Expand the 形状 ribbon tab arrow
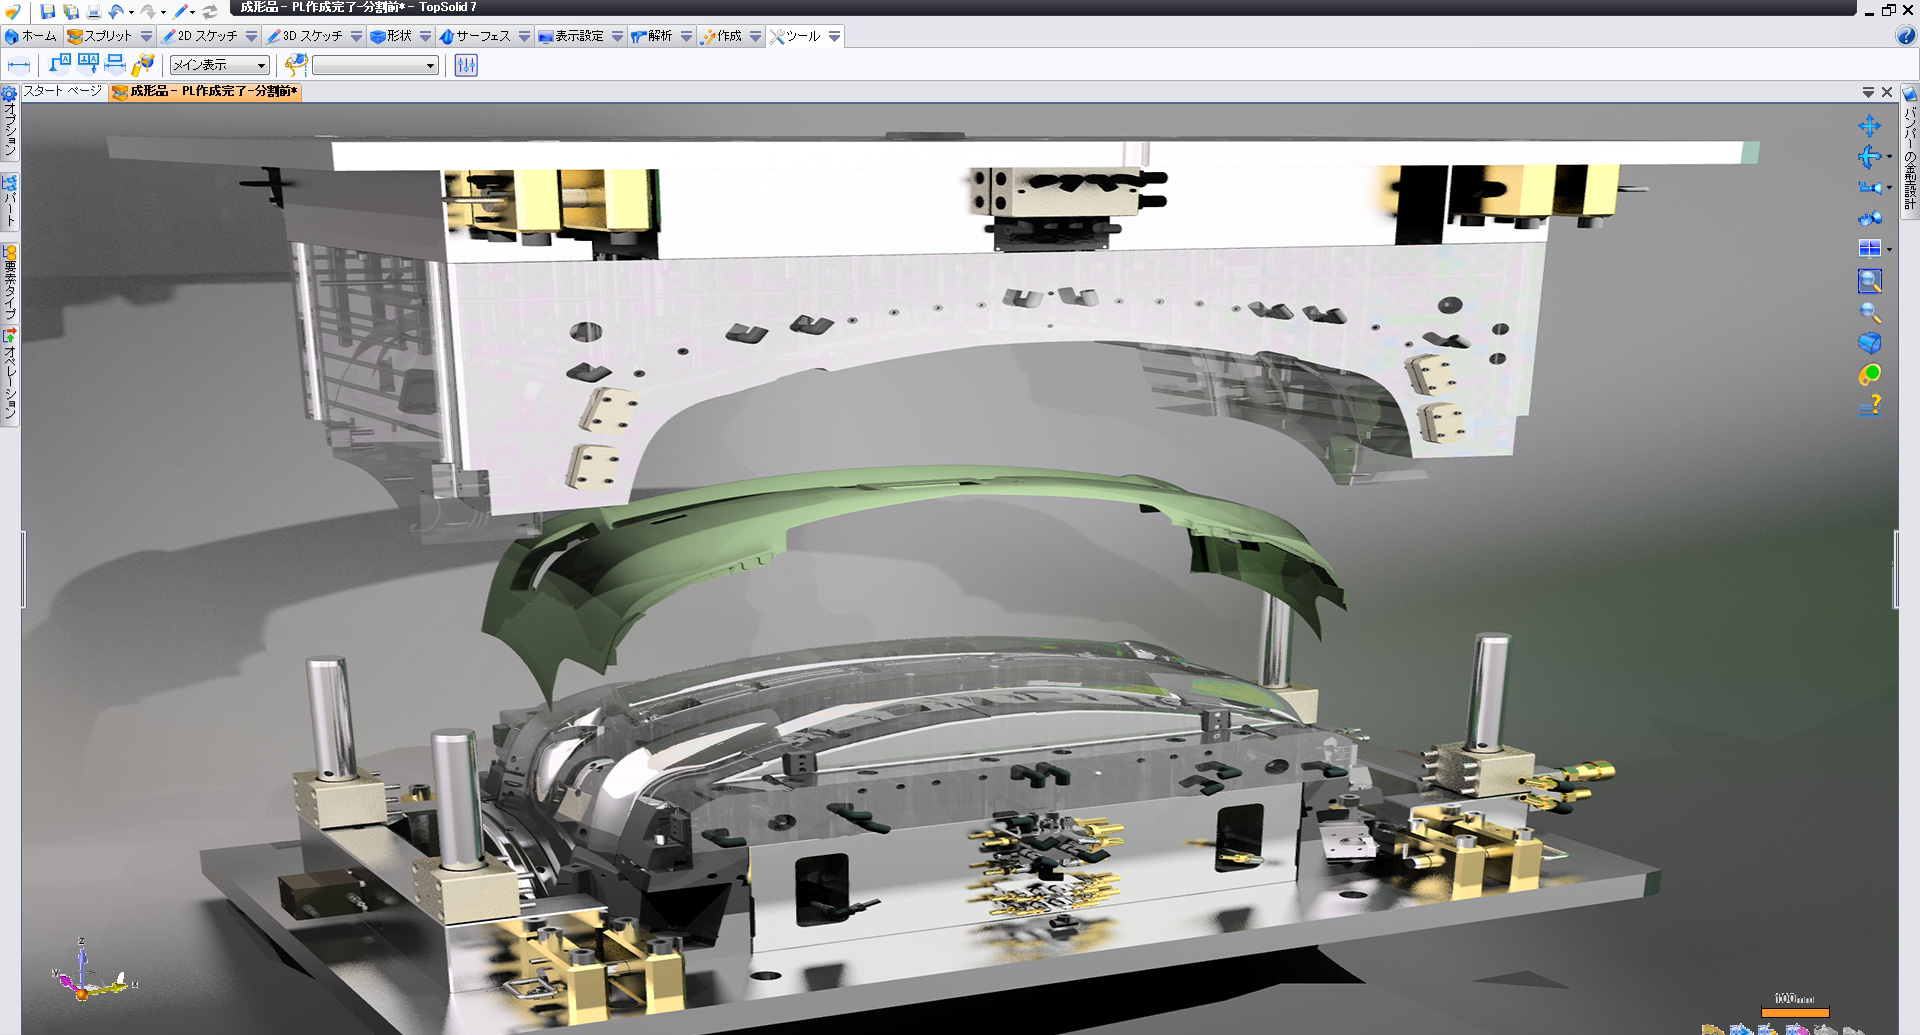This screenshot has width=1920, height=1035. point(425,36)
